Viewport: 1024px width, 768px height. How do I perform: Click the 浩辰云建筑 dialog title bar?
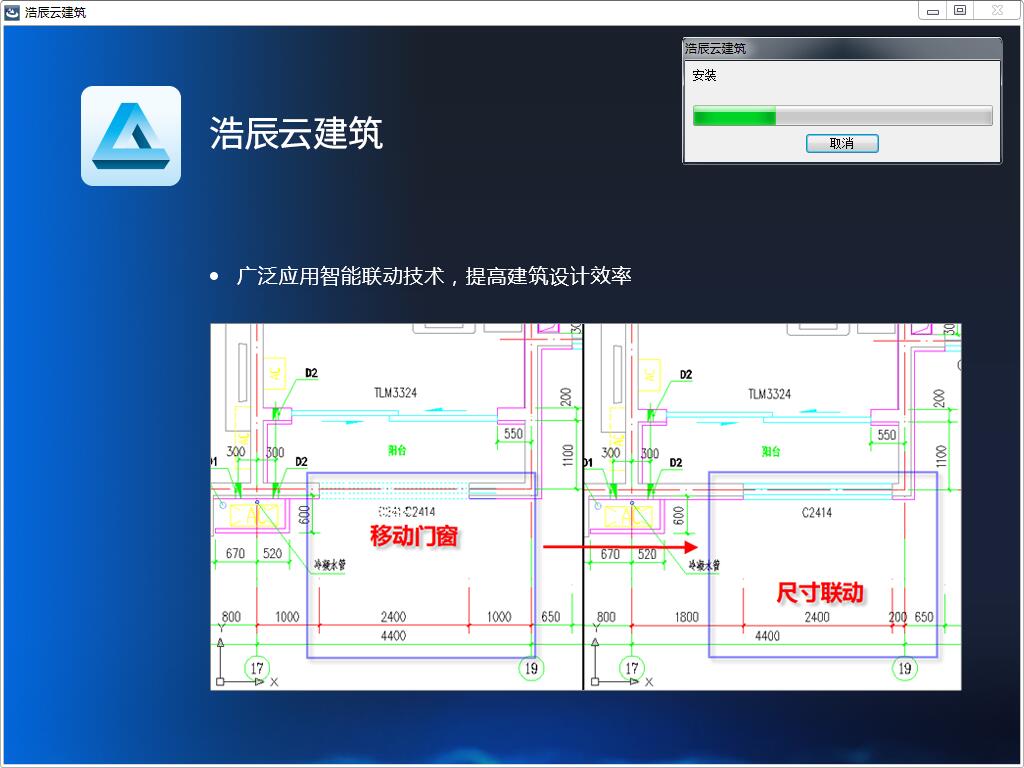[842, 48]
